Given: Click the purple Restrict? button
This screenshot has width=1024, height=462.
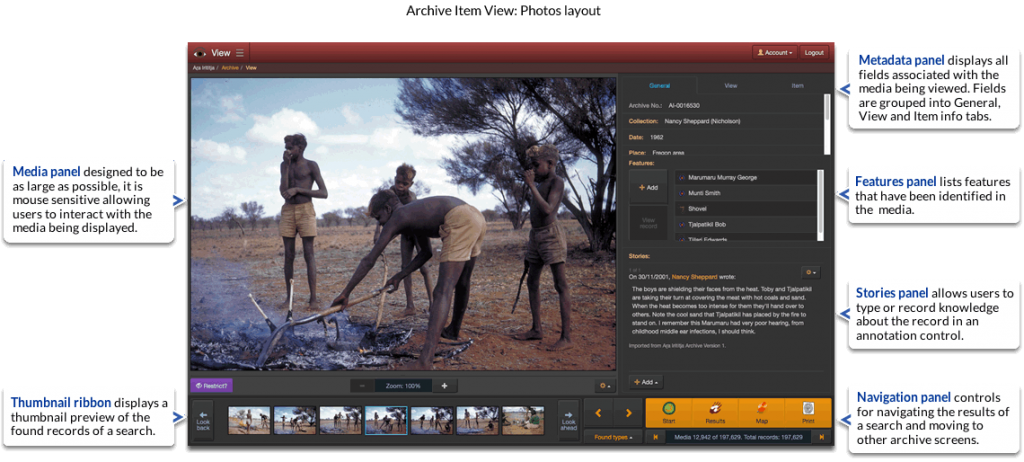Looking at the screenshot, I should point(211,386).
